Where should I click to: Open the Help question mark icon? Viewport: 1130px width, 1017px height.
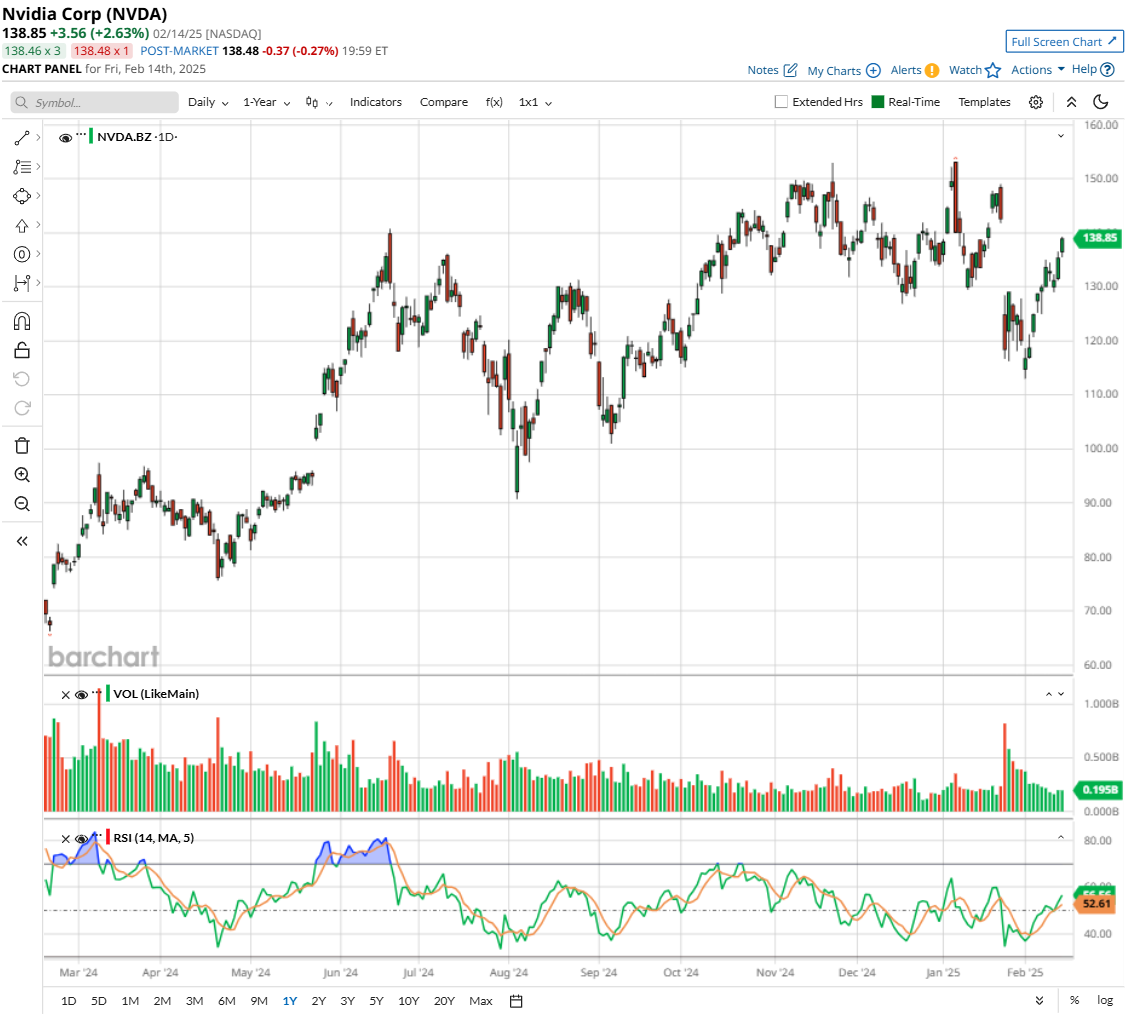[x=1108, y=69]
